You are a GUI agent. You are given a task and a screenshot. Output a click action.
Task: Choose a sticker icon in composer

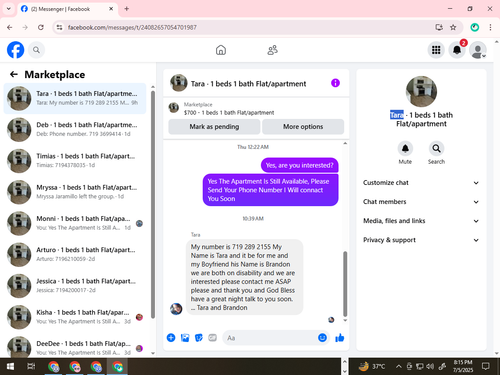pyautogui.click(x=199, y=338)
